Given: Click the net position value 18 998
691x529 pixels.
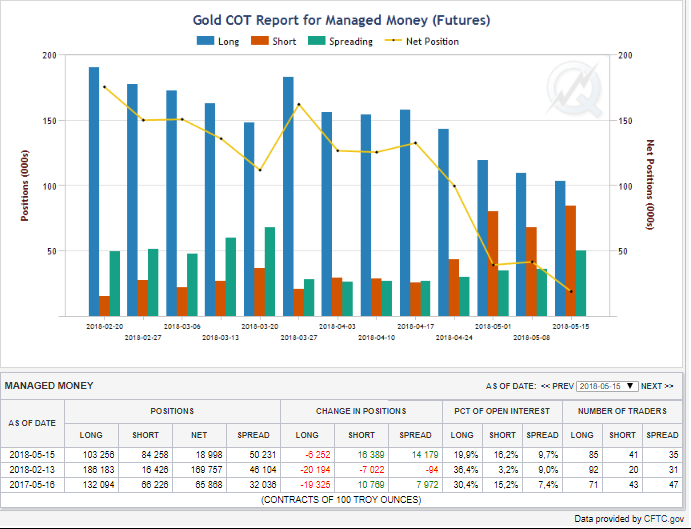Looking at the screenshot, I should (209, 454).
